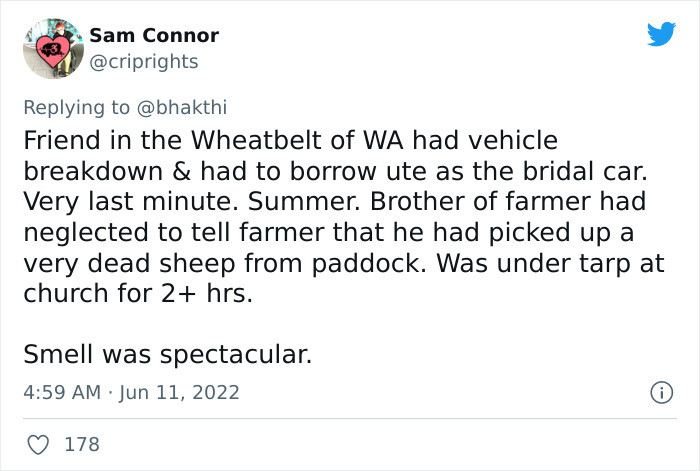Click the phrase 'picked up a'

click(562, 233)
